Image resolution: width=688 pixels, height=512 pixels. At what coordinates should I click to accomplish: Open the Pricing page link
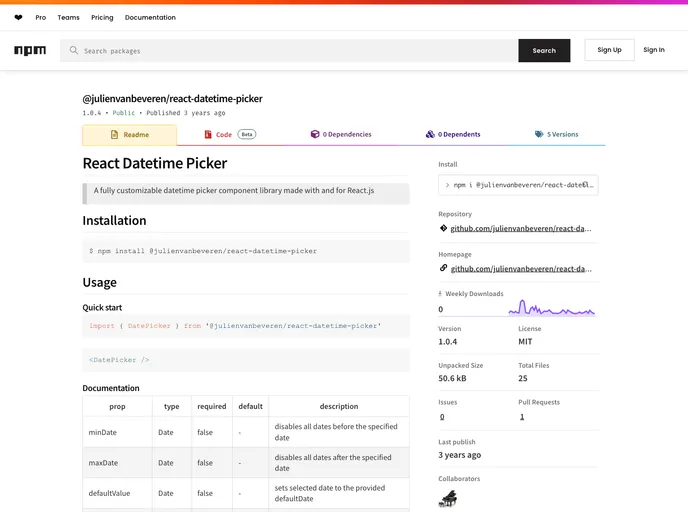pos(102,18)
